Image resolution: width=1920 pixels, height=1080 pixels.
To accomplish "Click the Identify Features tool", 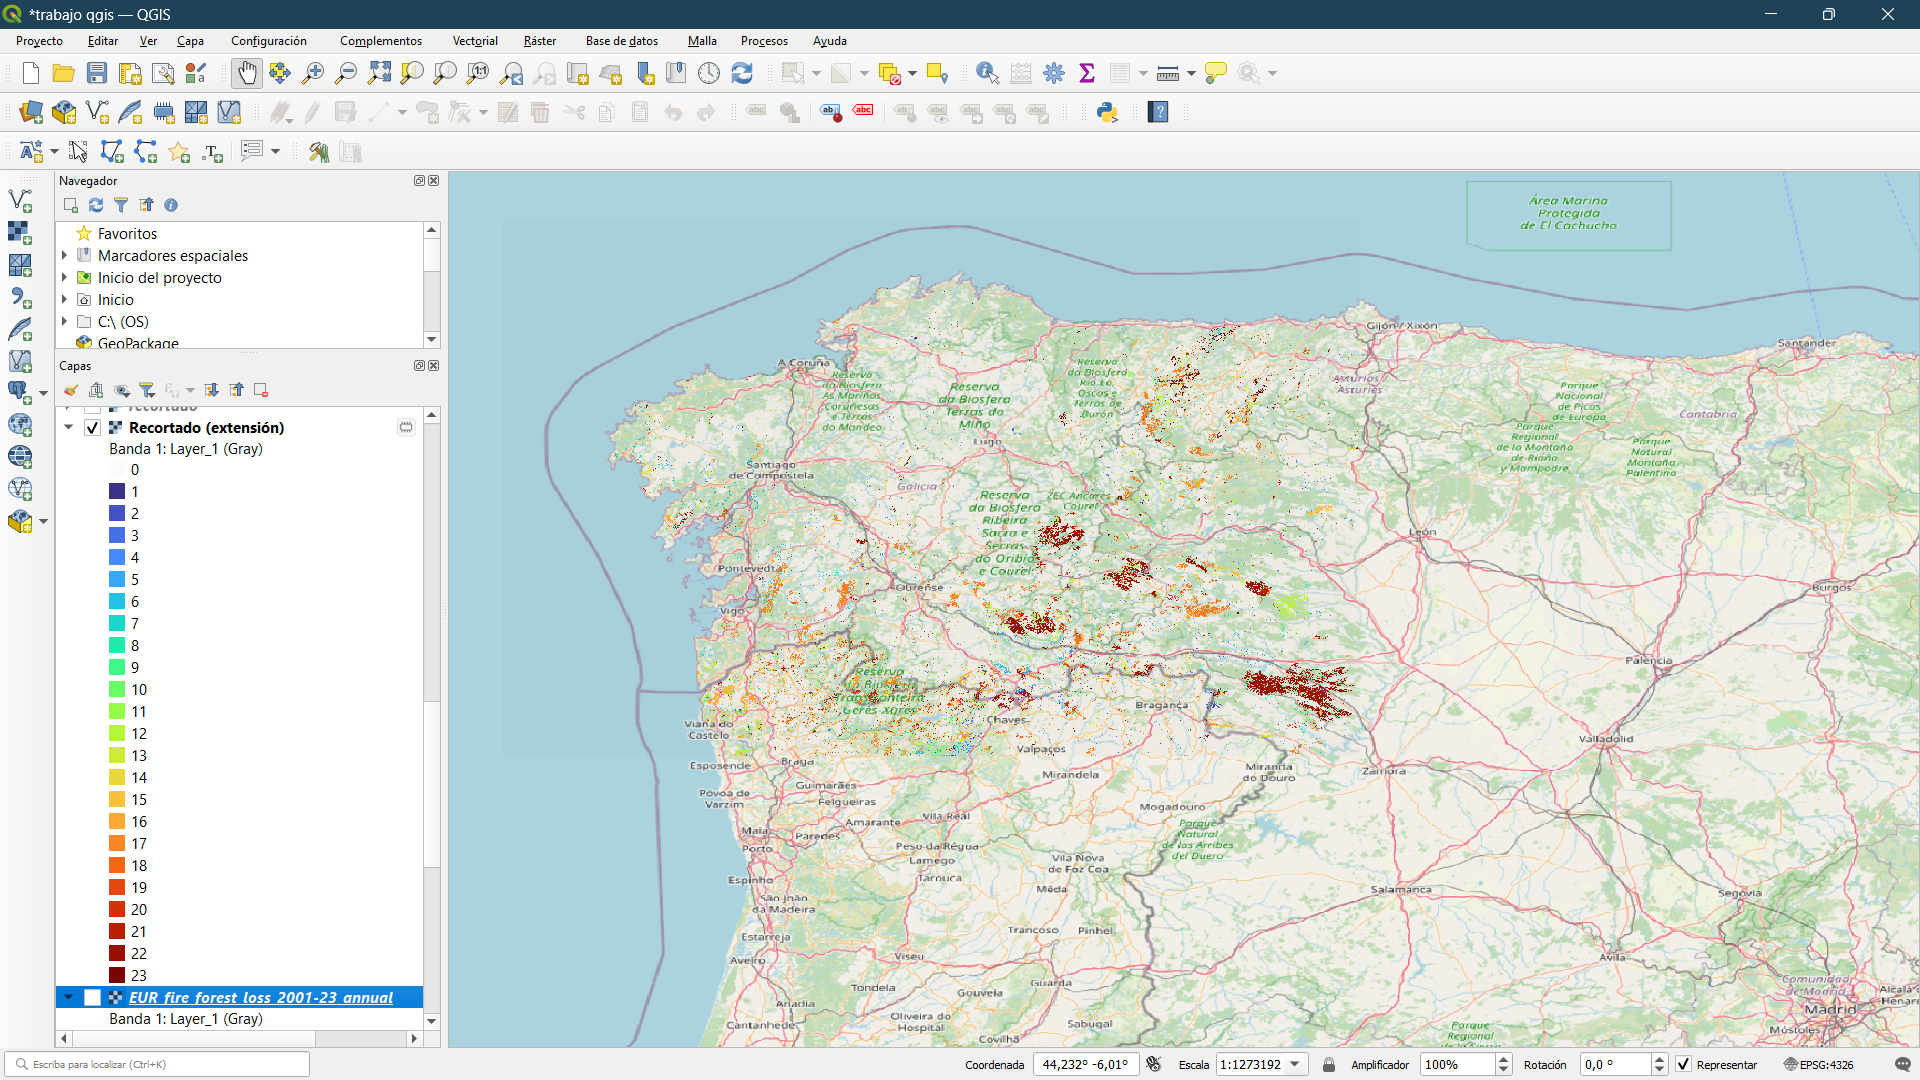I will point(987,73).
